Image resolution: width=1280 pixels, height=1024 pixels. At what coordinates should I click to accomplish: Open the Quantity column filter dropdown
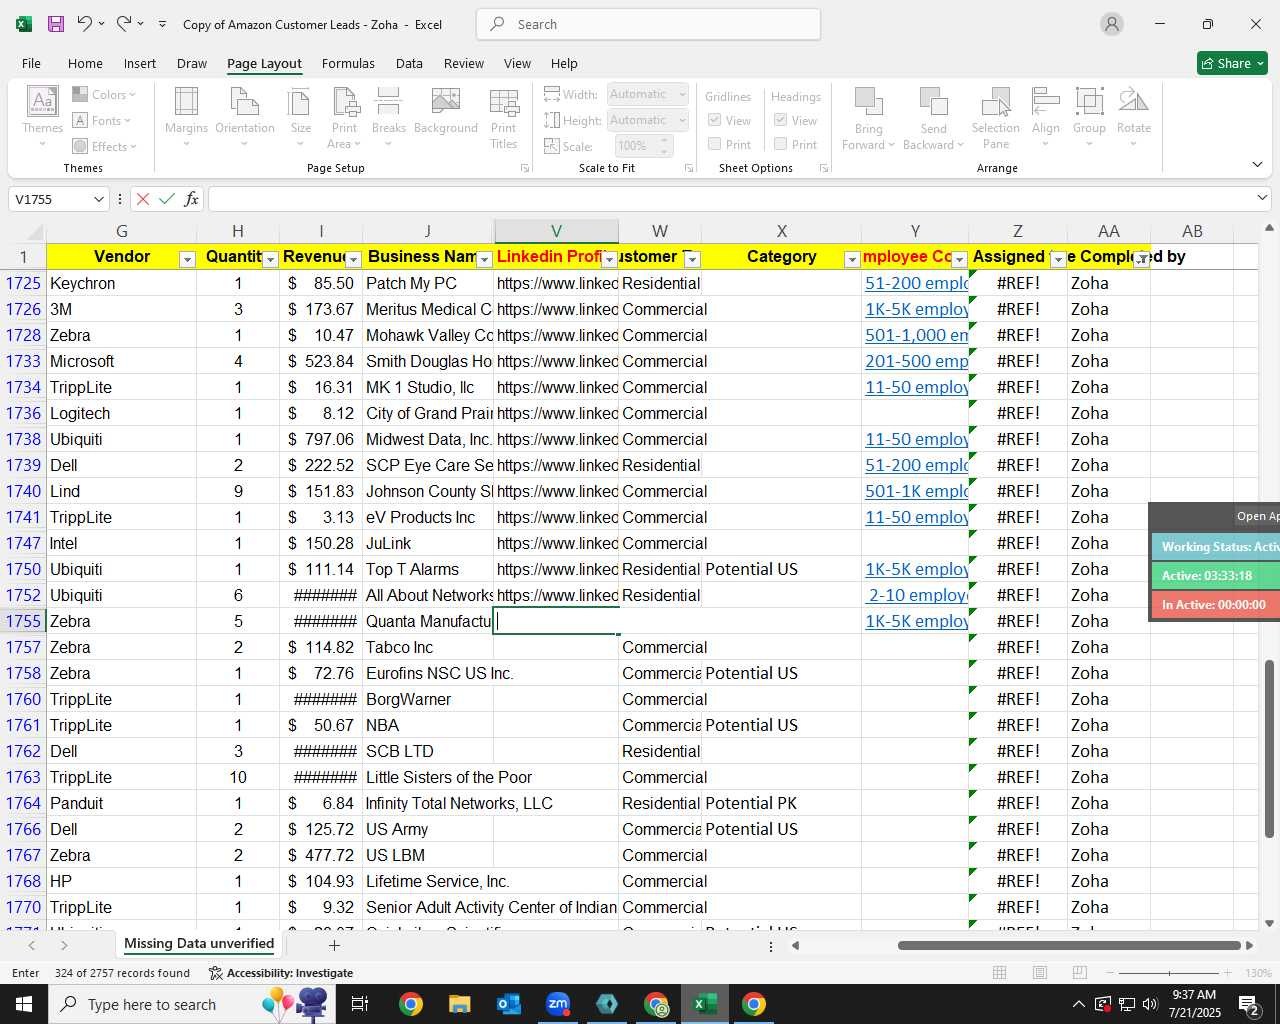point(270,260)
